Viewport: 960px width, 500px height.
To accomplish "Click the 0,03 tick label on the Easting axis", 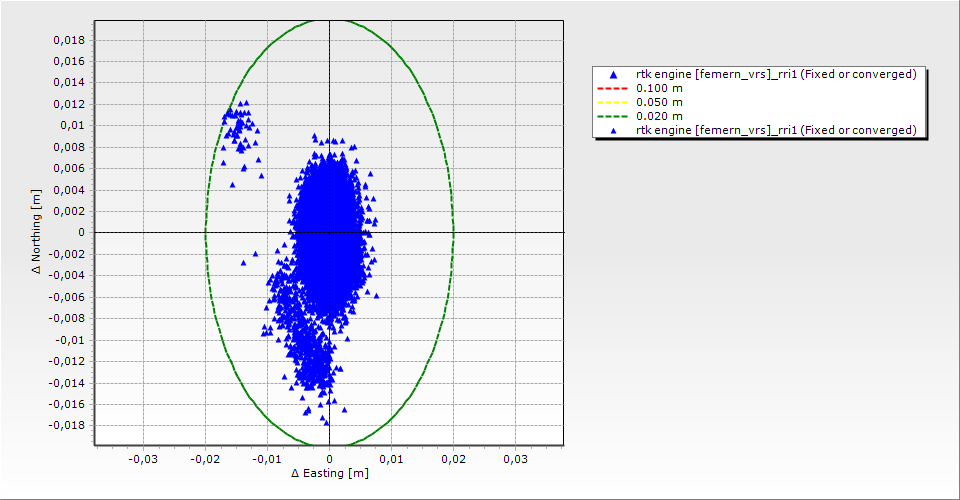I will 515,459.
